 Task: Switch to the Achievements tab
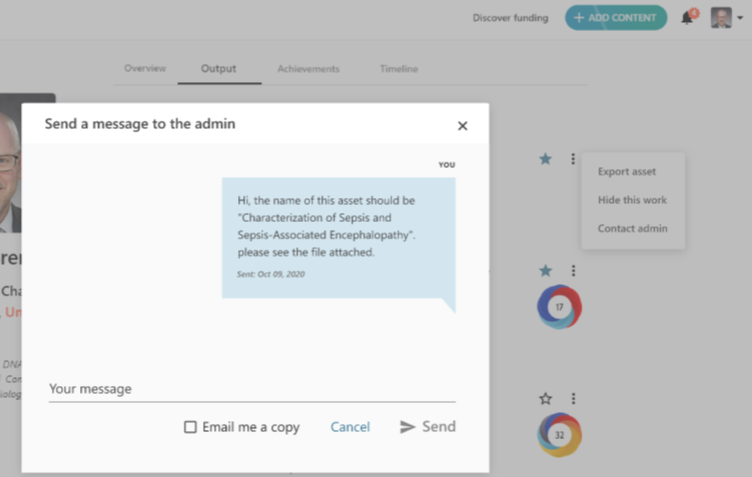click(x=308, y=69)
